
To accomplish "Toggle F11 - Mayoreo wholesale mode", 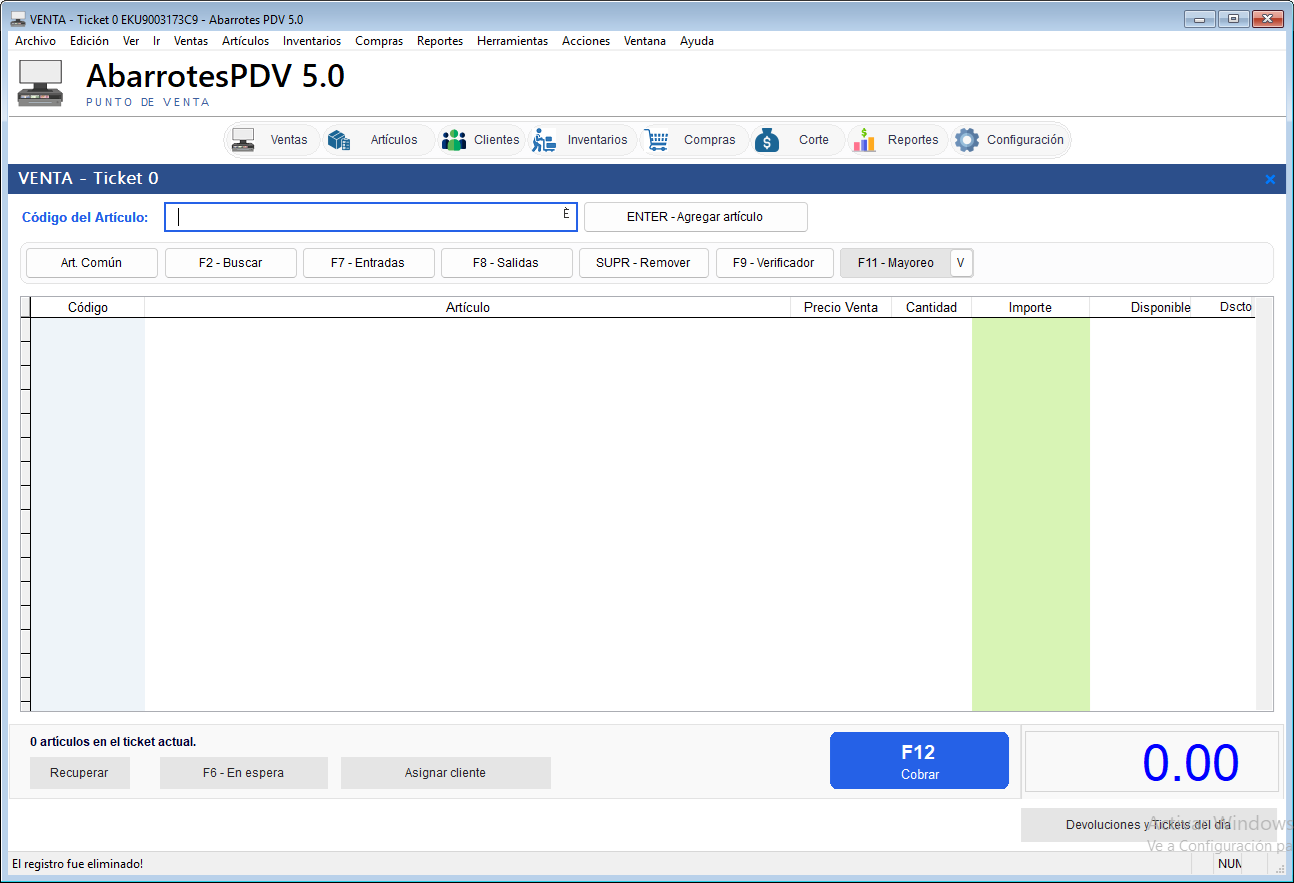I will click(895, 263).
